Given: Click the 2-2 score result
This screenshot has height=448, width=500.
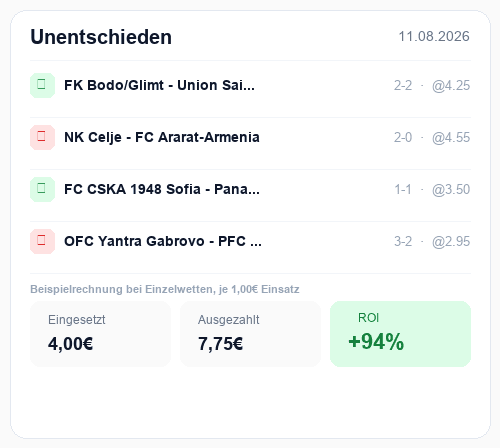Looking at the screenshot, I should click(x=403, y=86).
